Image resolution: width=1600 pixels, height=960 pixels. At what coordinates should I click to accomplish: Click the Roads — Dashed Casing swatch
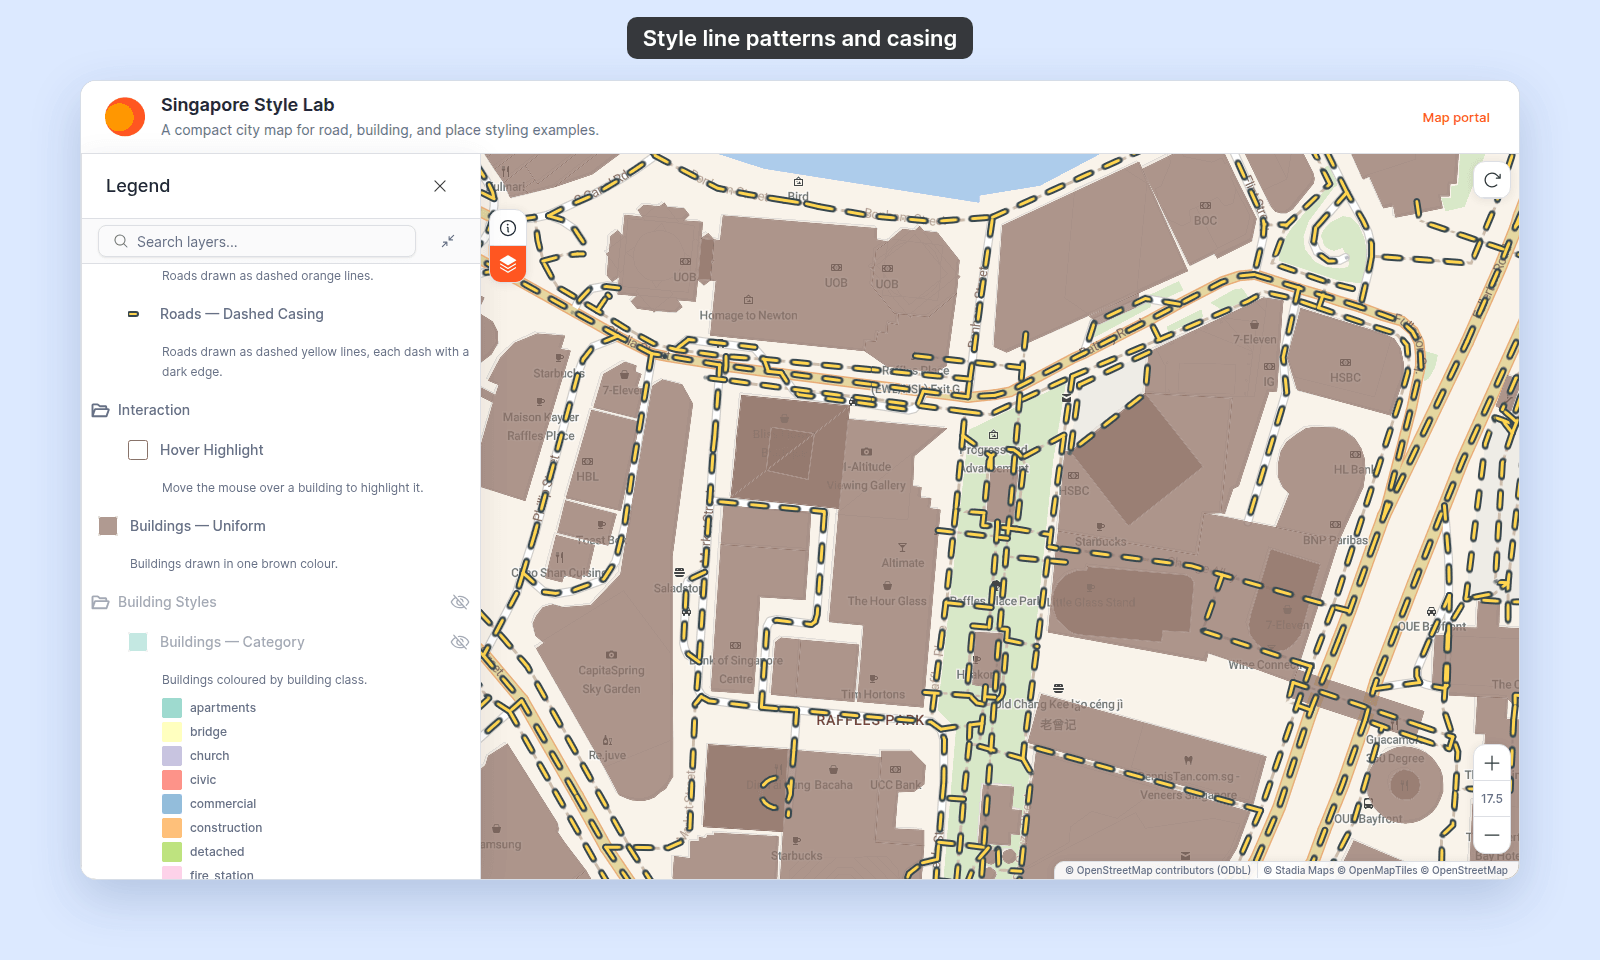pyautogui.click(x=133, y=314)
